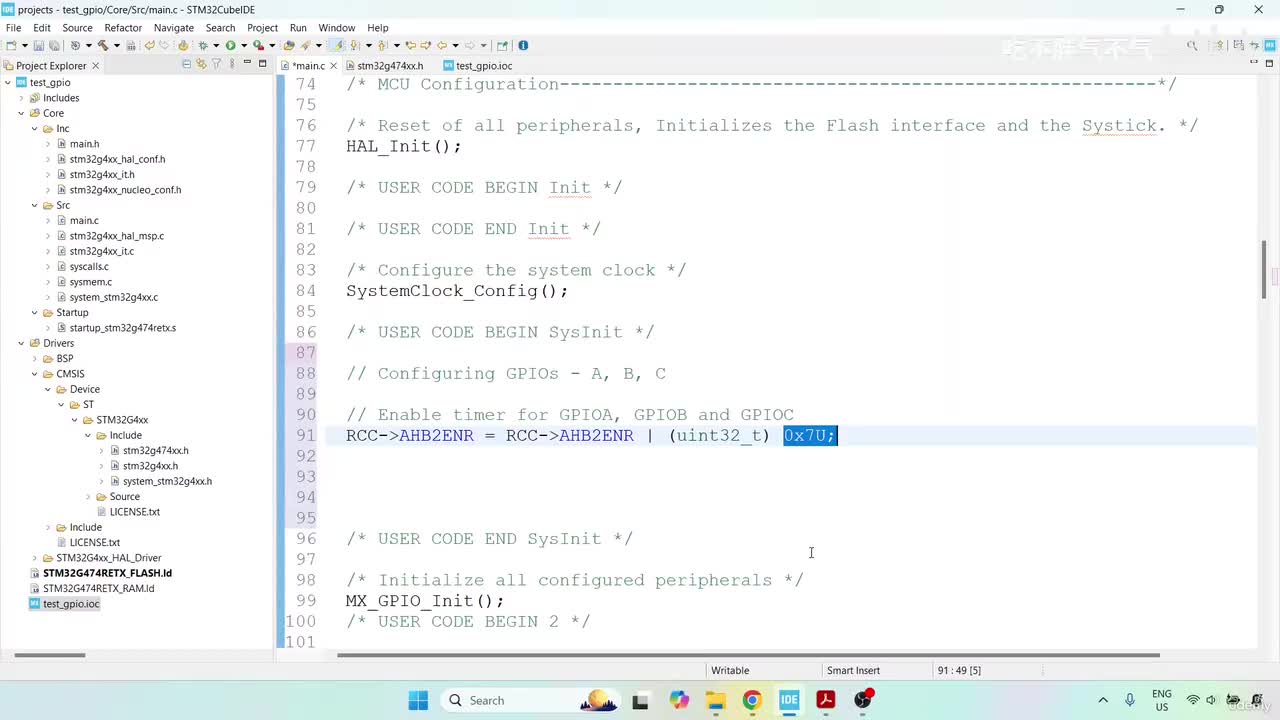Launch Debug with the bug icon
The image size is (1280, 720).
(202, 45)
